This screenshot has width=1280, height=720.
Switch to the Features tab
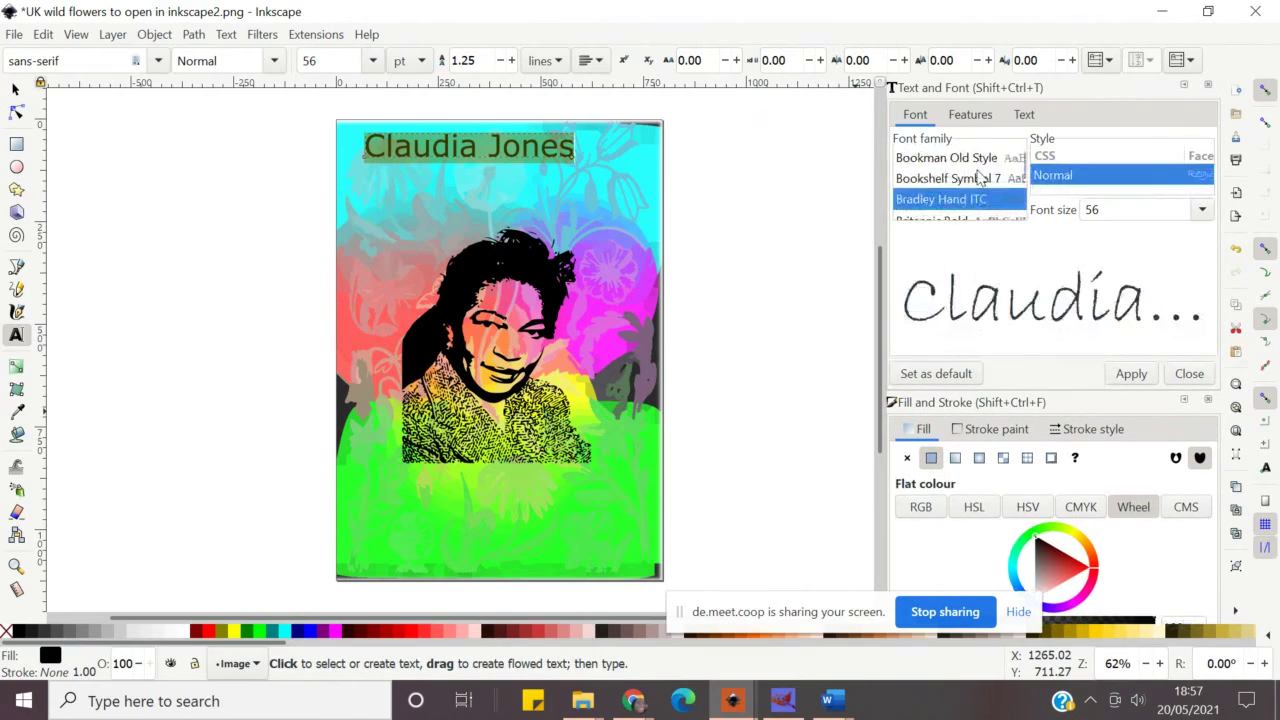pyautogui.click(x=970, y=115)
